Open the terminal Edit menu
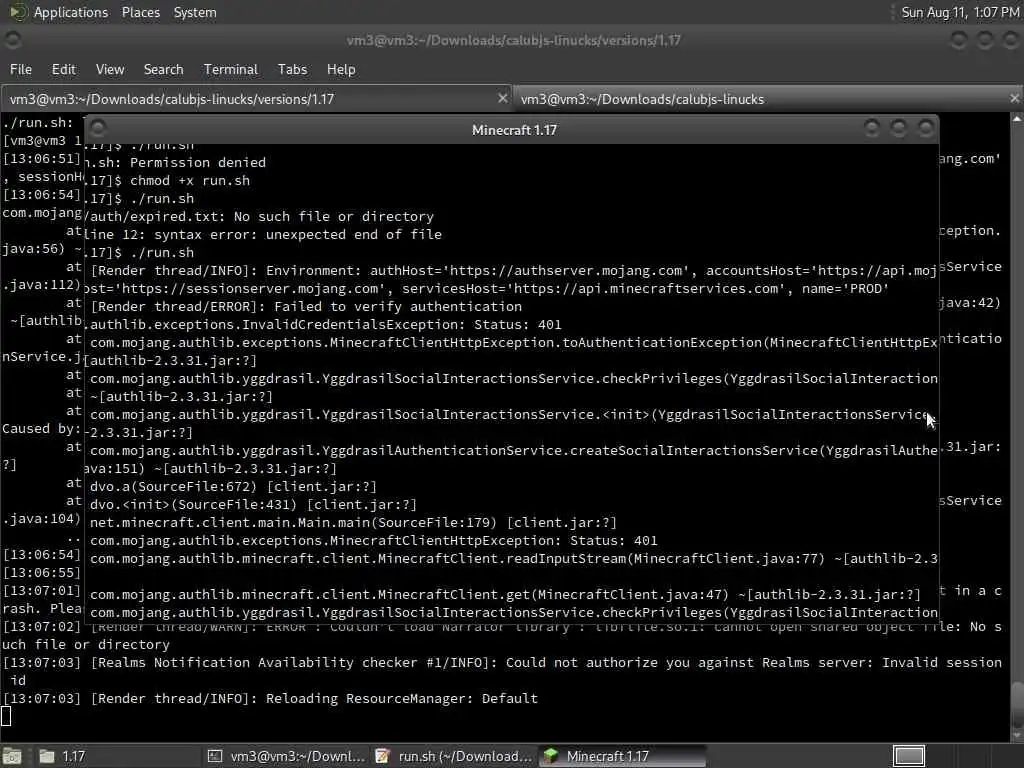The height and width of the screenshot is (768, 1024). click(x=63, y=69)
